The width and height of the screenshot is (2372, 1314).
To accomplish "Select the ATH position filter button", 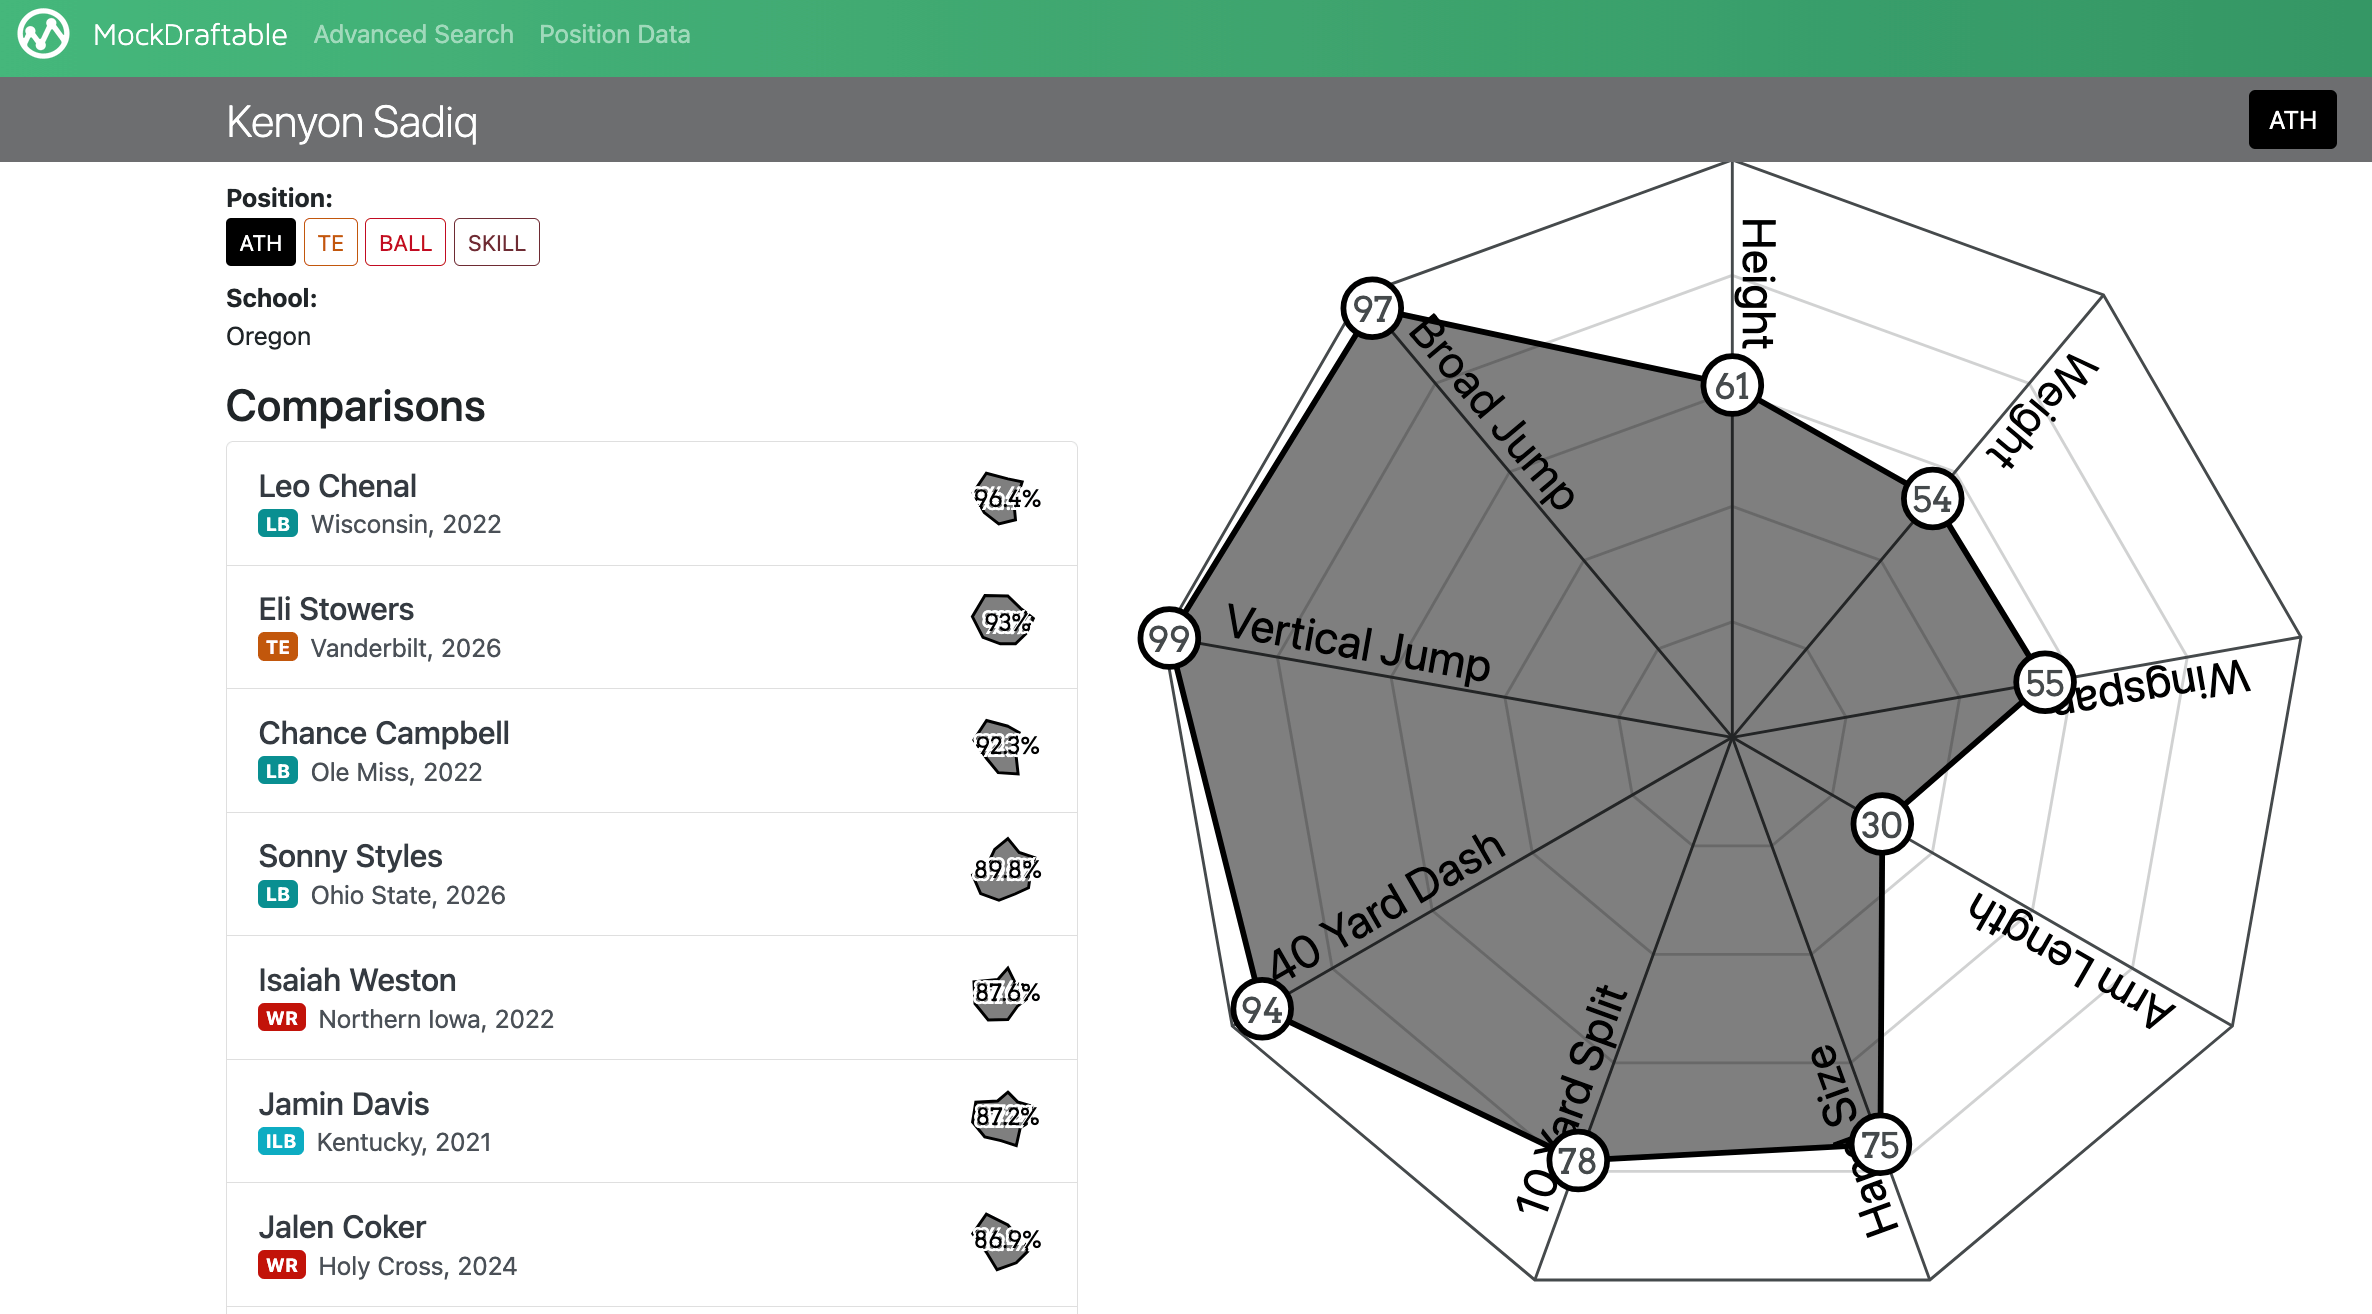I will (x=260, y=243).
